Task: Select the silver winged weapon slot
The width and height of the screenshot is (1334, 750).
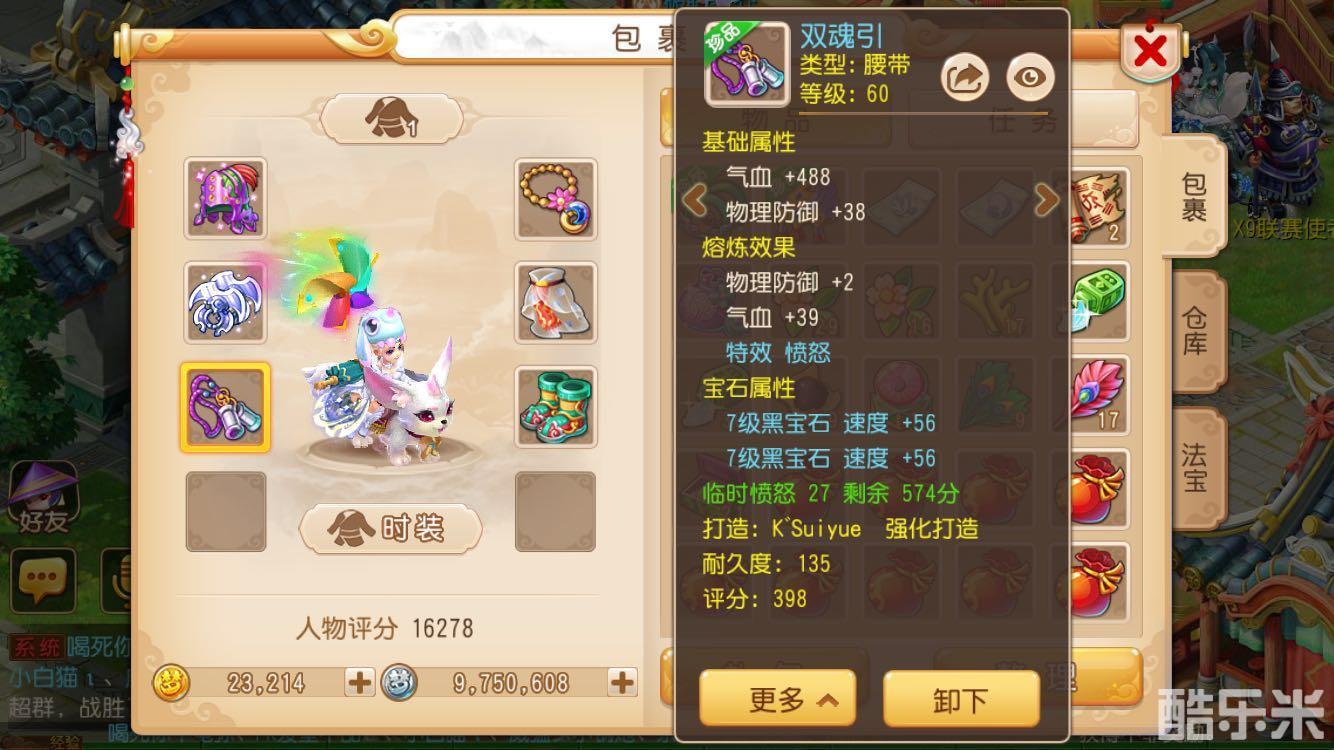Action: [225, 302]
